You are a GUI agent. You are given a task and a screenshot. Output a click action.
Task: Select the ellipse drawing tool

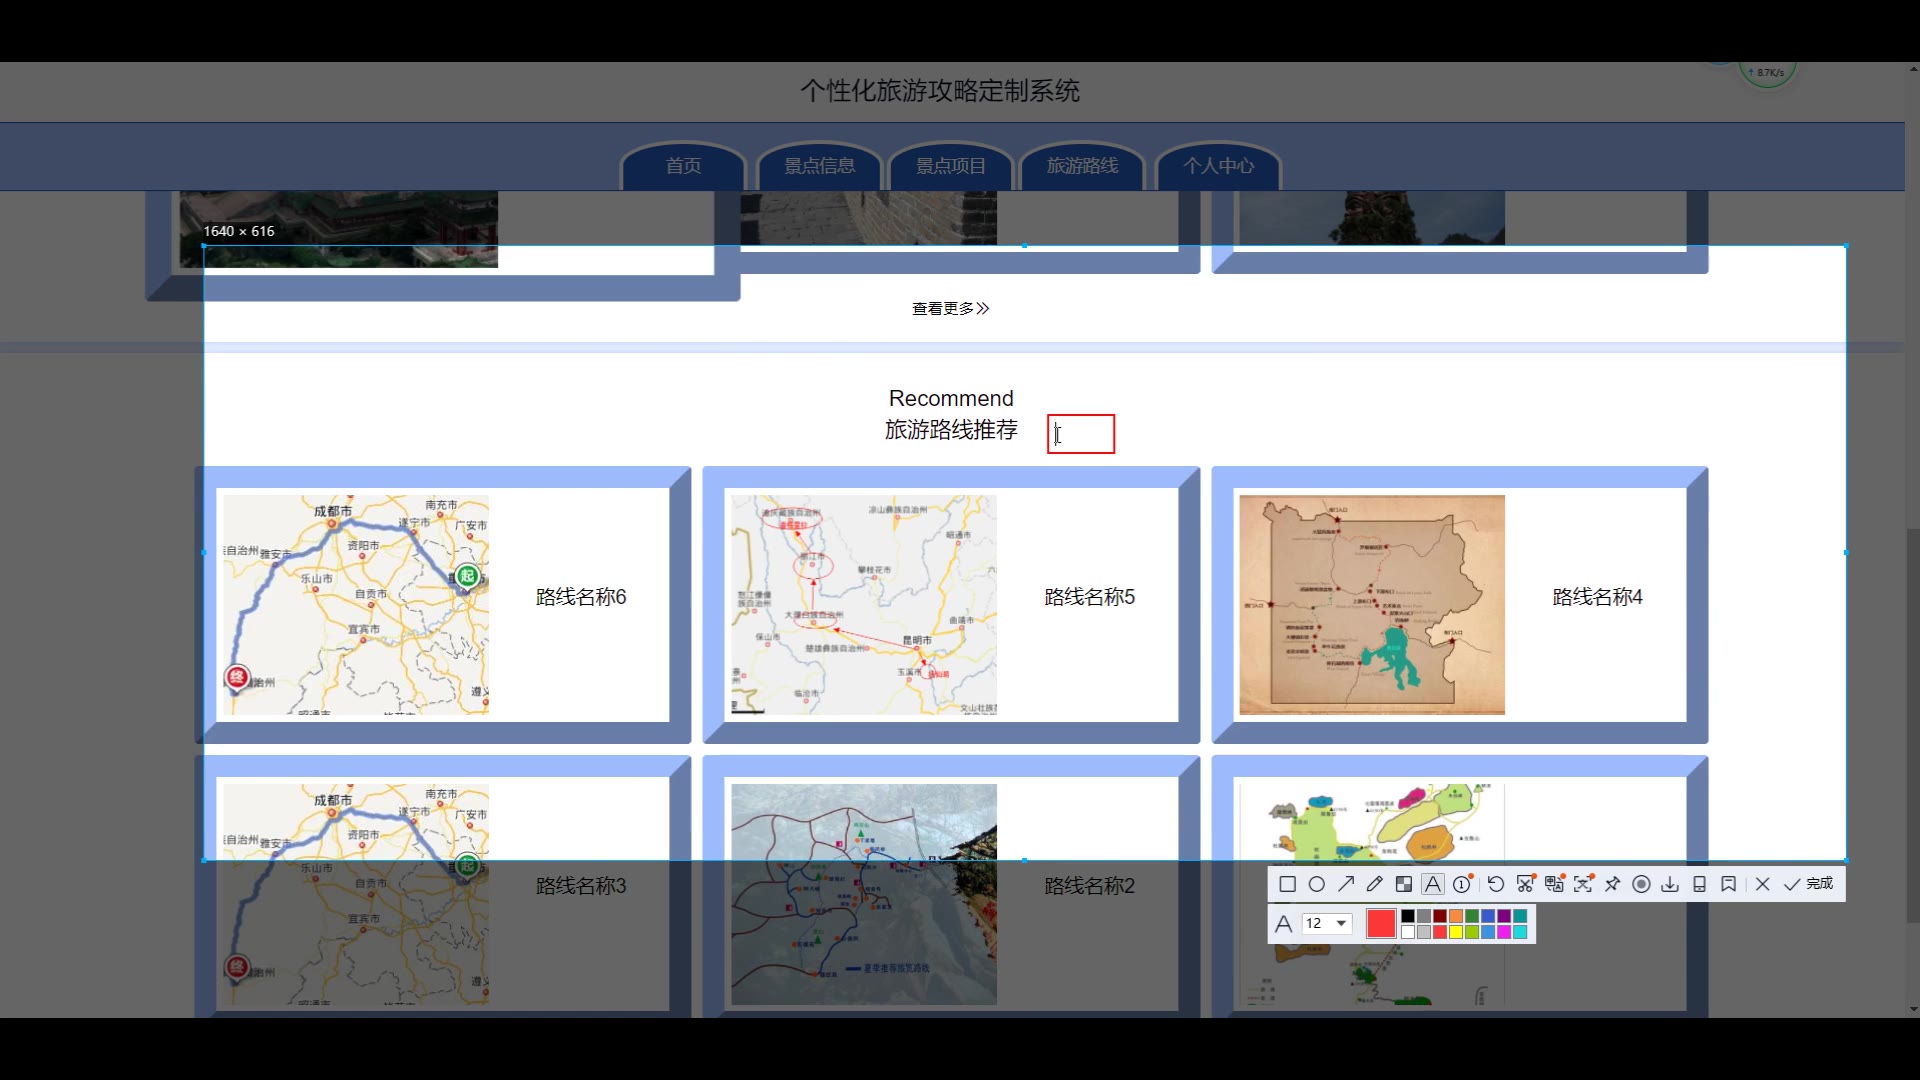click(1317, 884)
